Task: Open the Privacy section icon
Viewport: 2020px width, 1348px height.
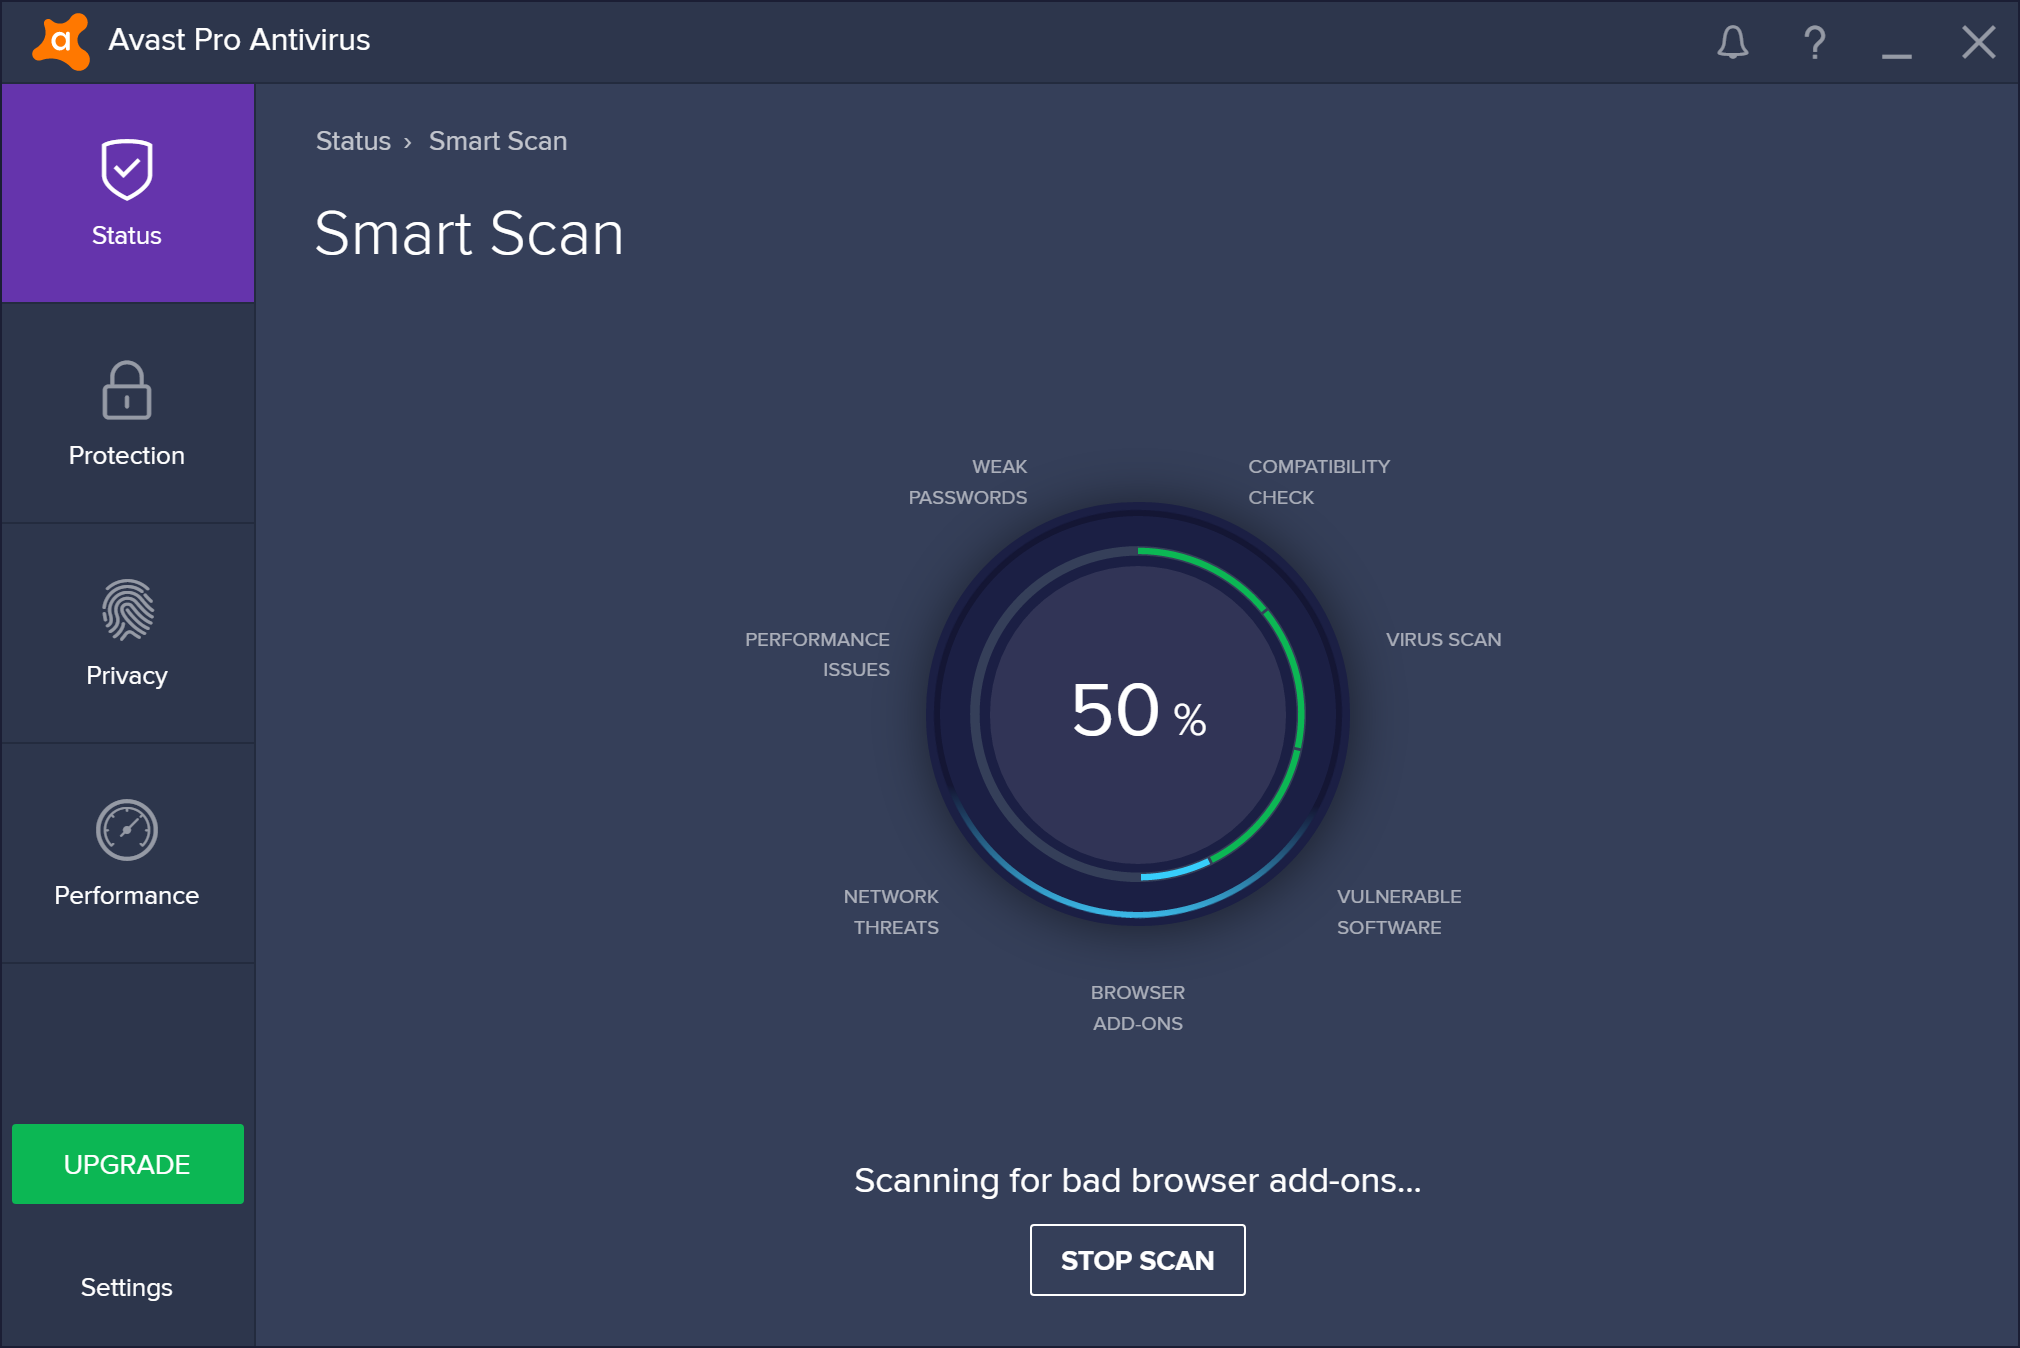Action: pyautogui.click(x=126, y=594)
